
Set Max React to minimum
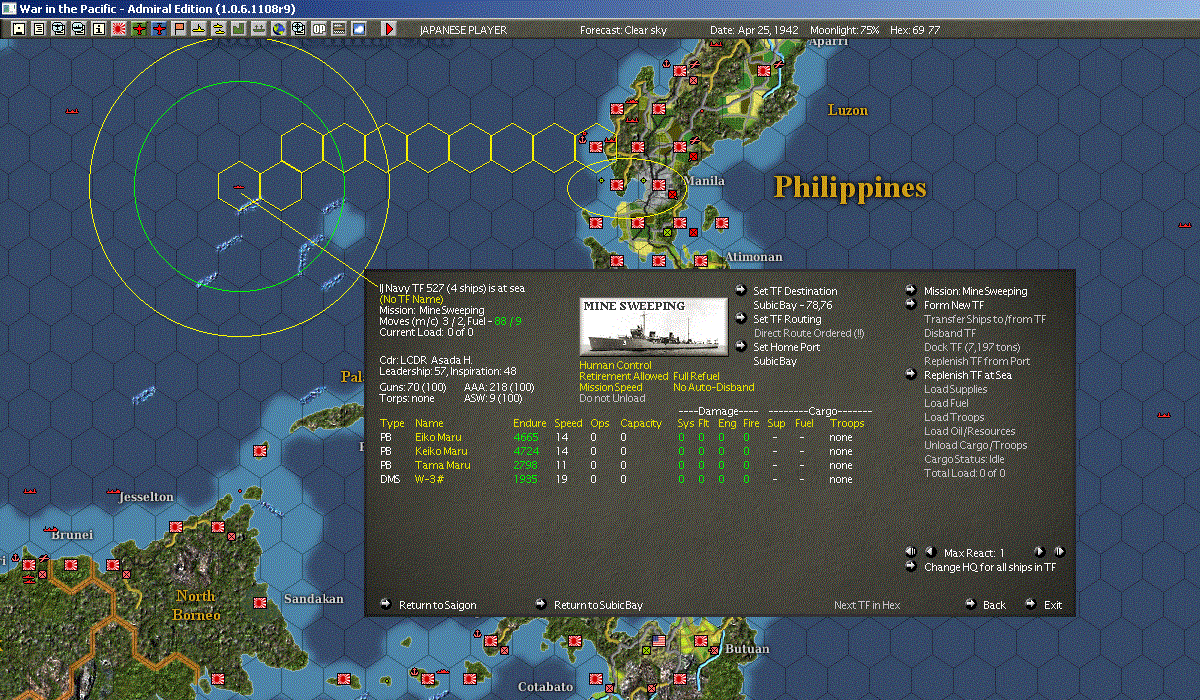pos(911,552)
